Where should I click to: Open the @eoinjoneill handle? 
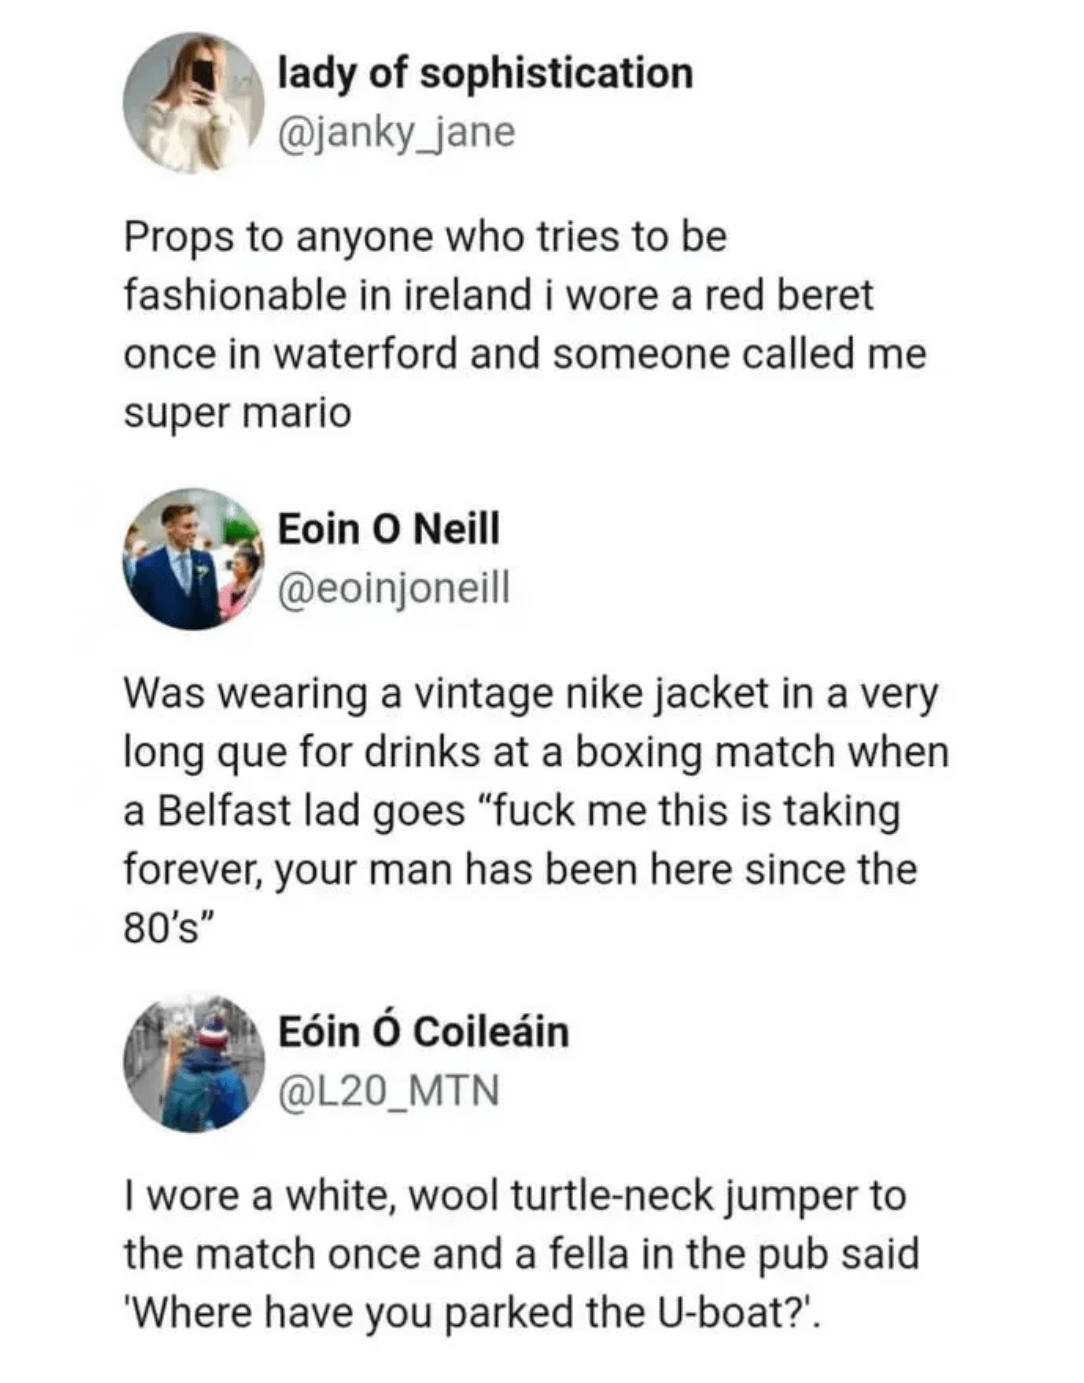(x=393, y=588)
